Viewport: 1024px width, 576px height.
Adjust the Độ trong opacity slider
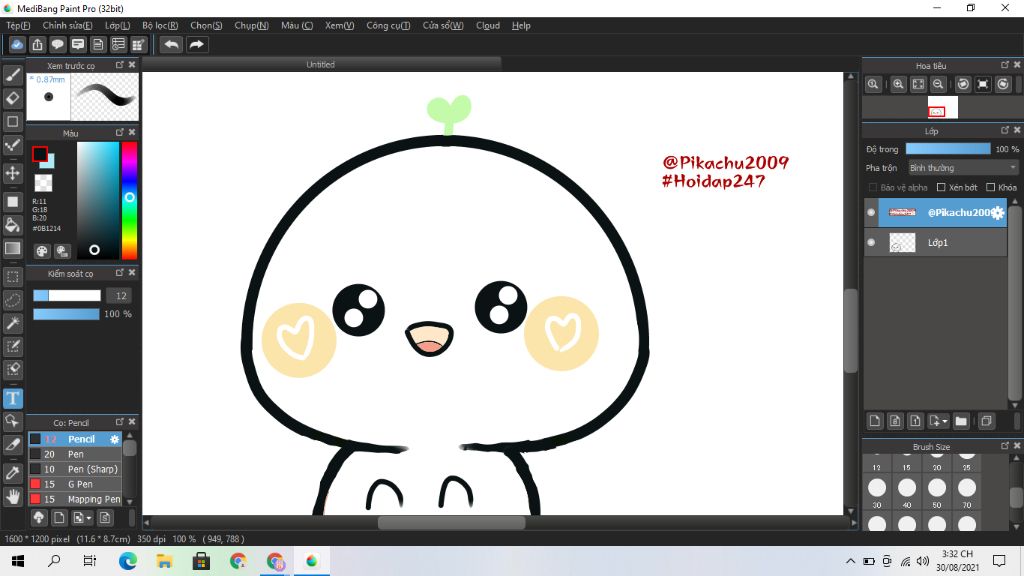(x=948, y=149)
